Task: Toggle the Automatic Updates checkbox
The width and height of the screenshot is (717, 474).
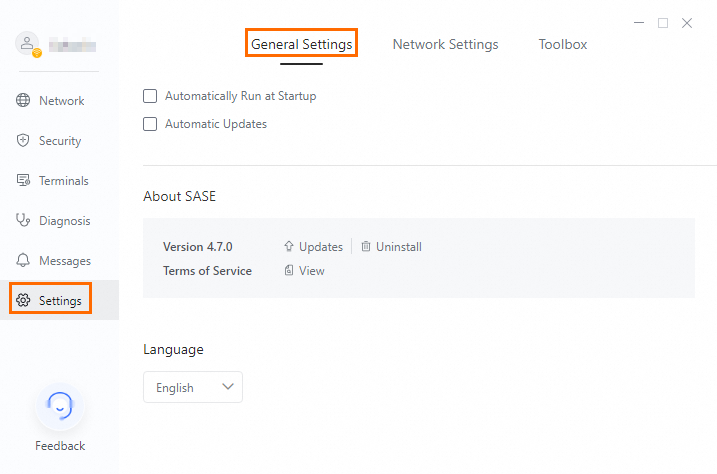Action: point(150,125)
